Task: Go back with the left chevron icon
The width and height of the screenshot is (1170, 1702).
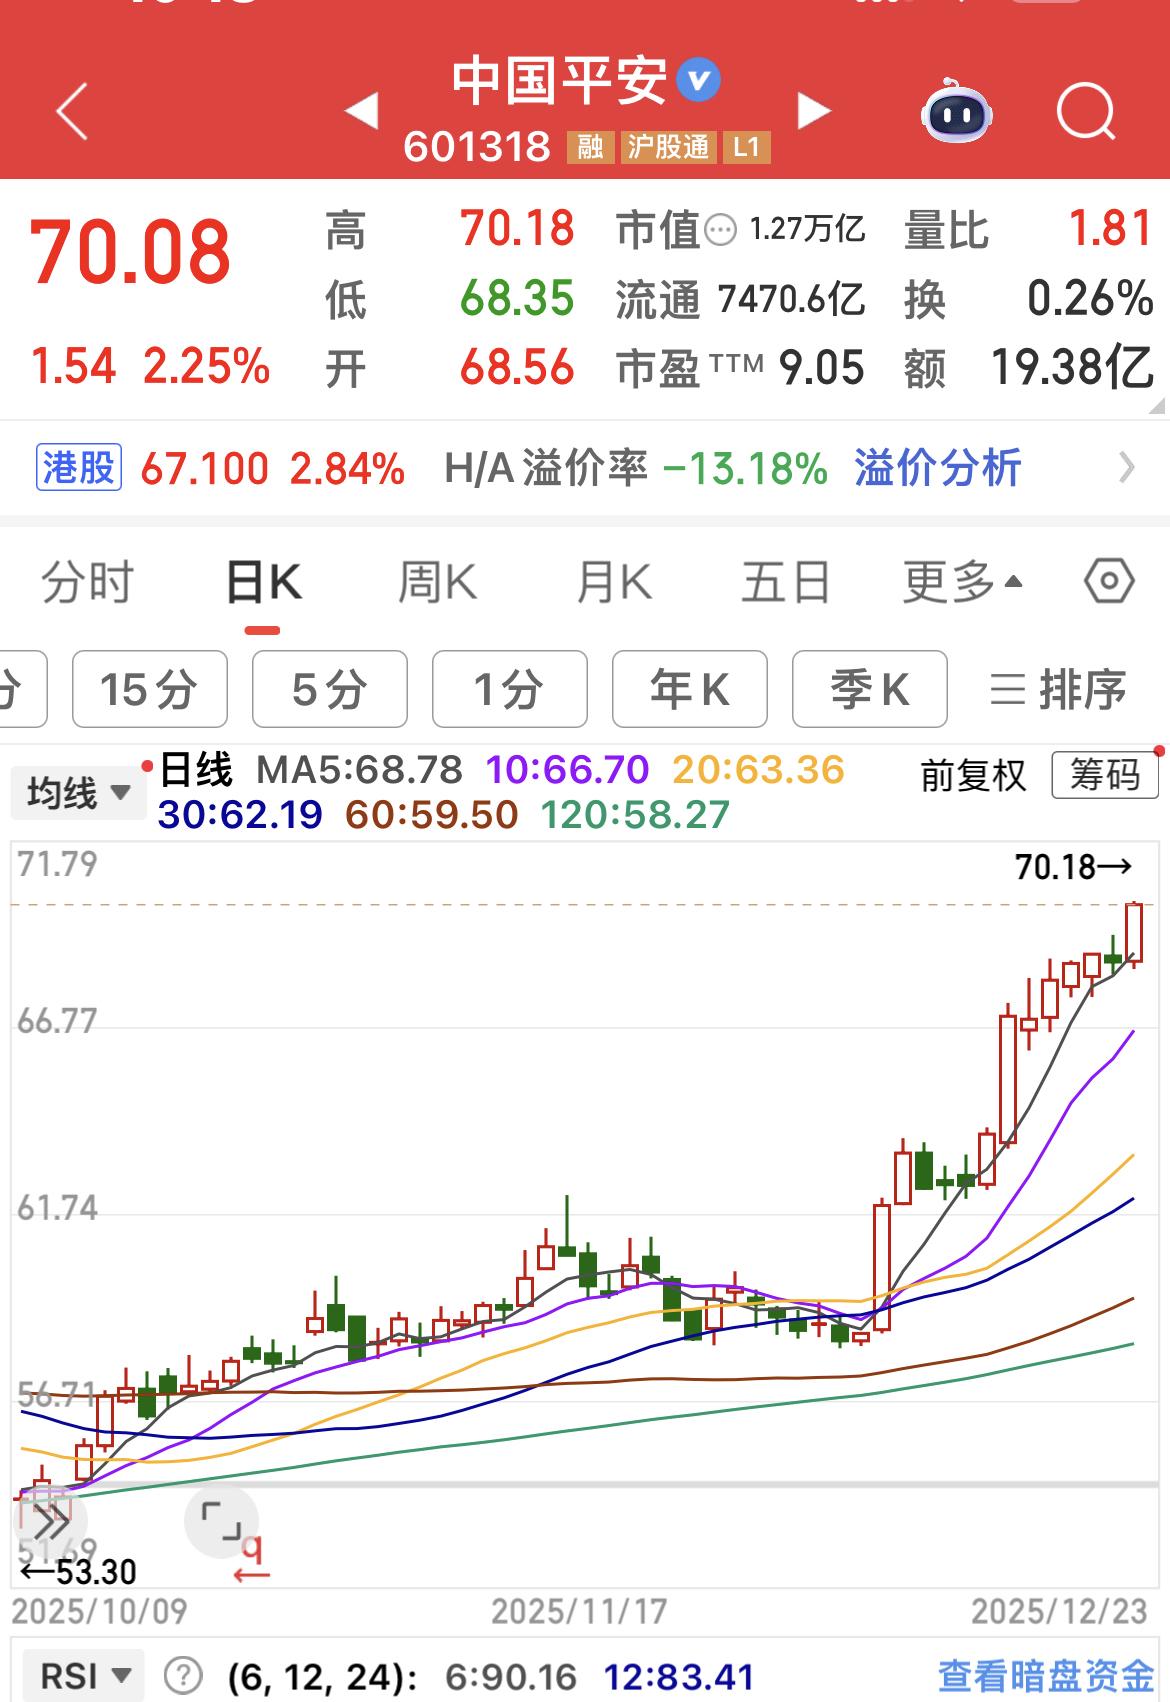Action: [x=72, y=111]
